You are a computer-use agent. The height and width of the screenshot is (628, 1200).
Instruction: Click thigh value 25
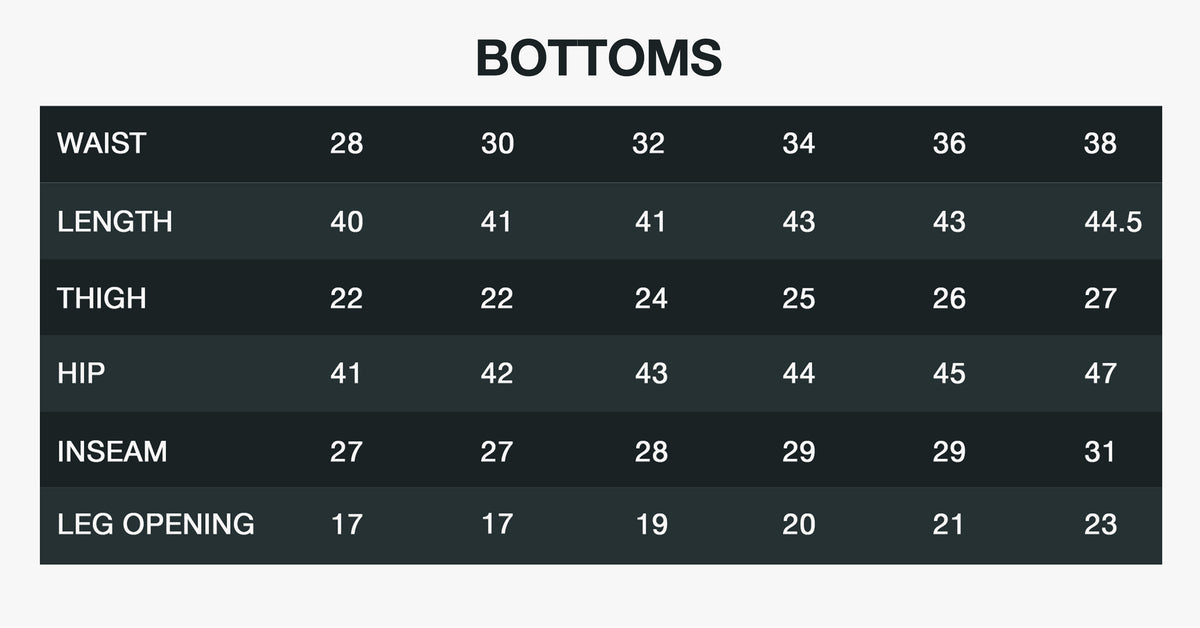[x=798, y=298]
